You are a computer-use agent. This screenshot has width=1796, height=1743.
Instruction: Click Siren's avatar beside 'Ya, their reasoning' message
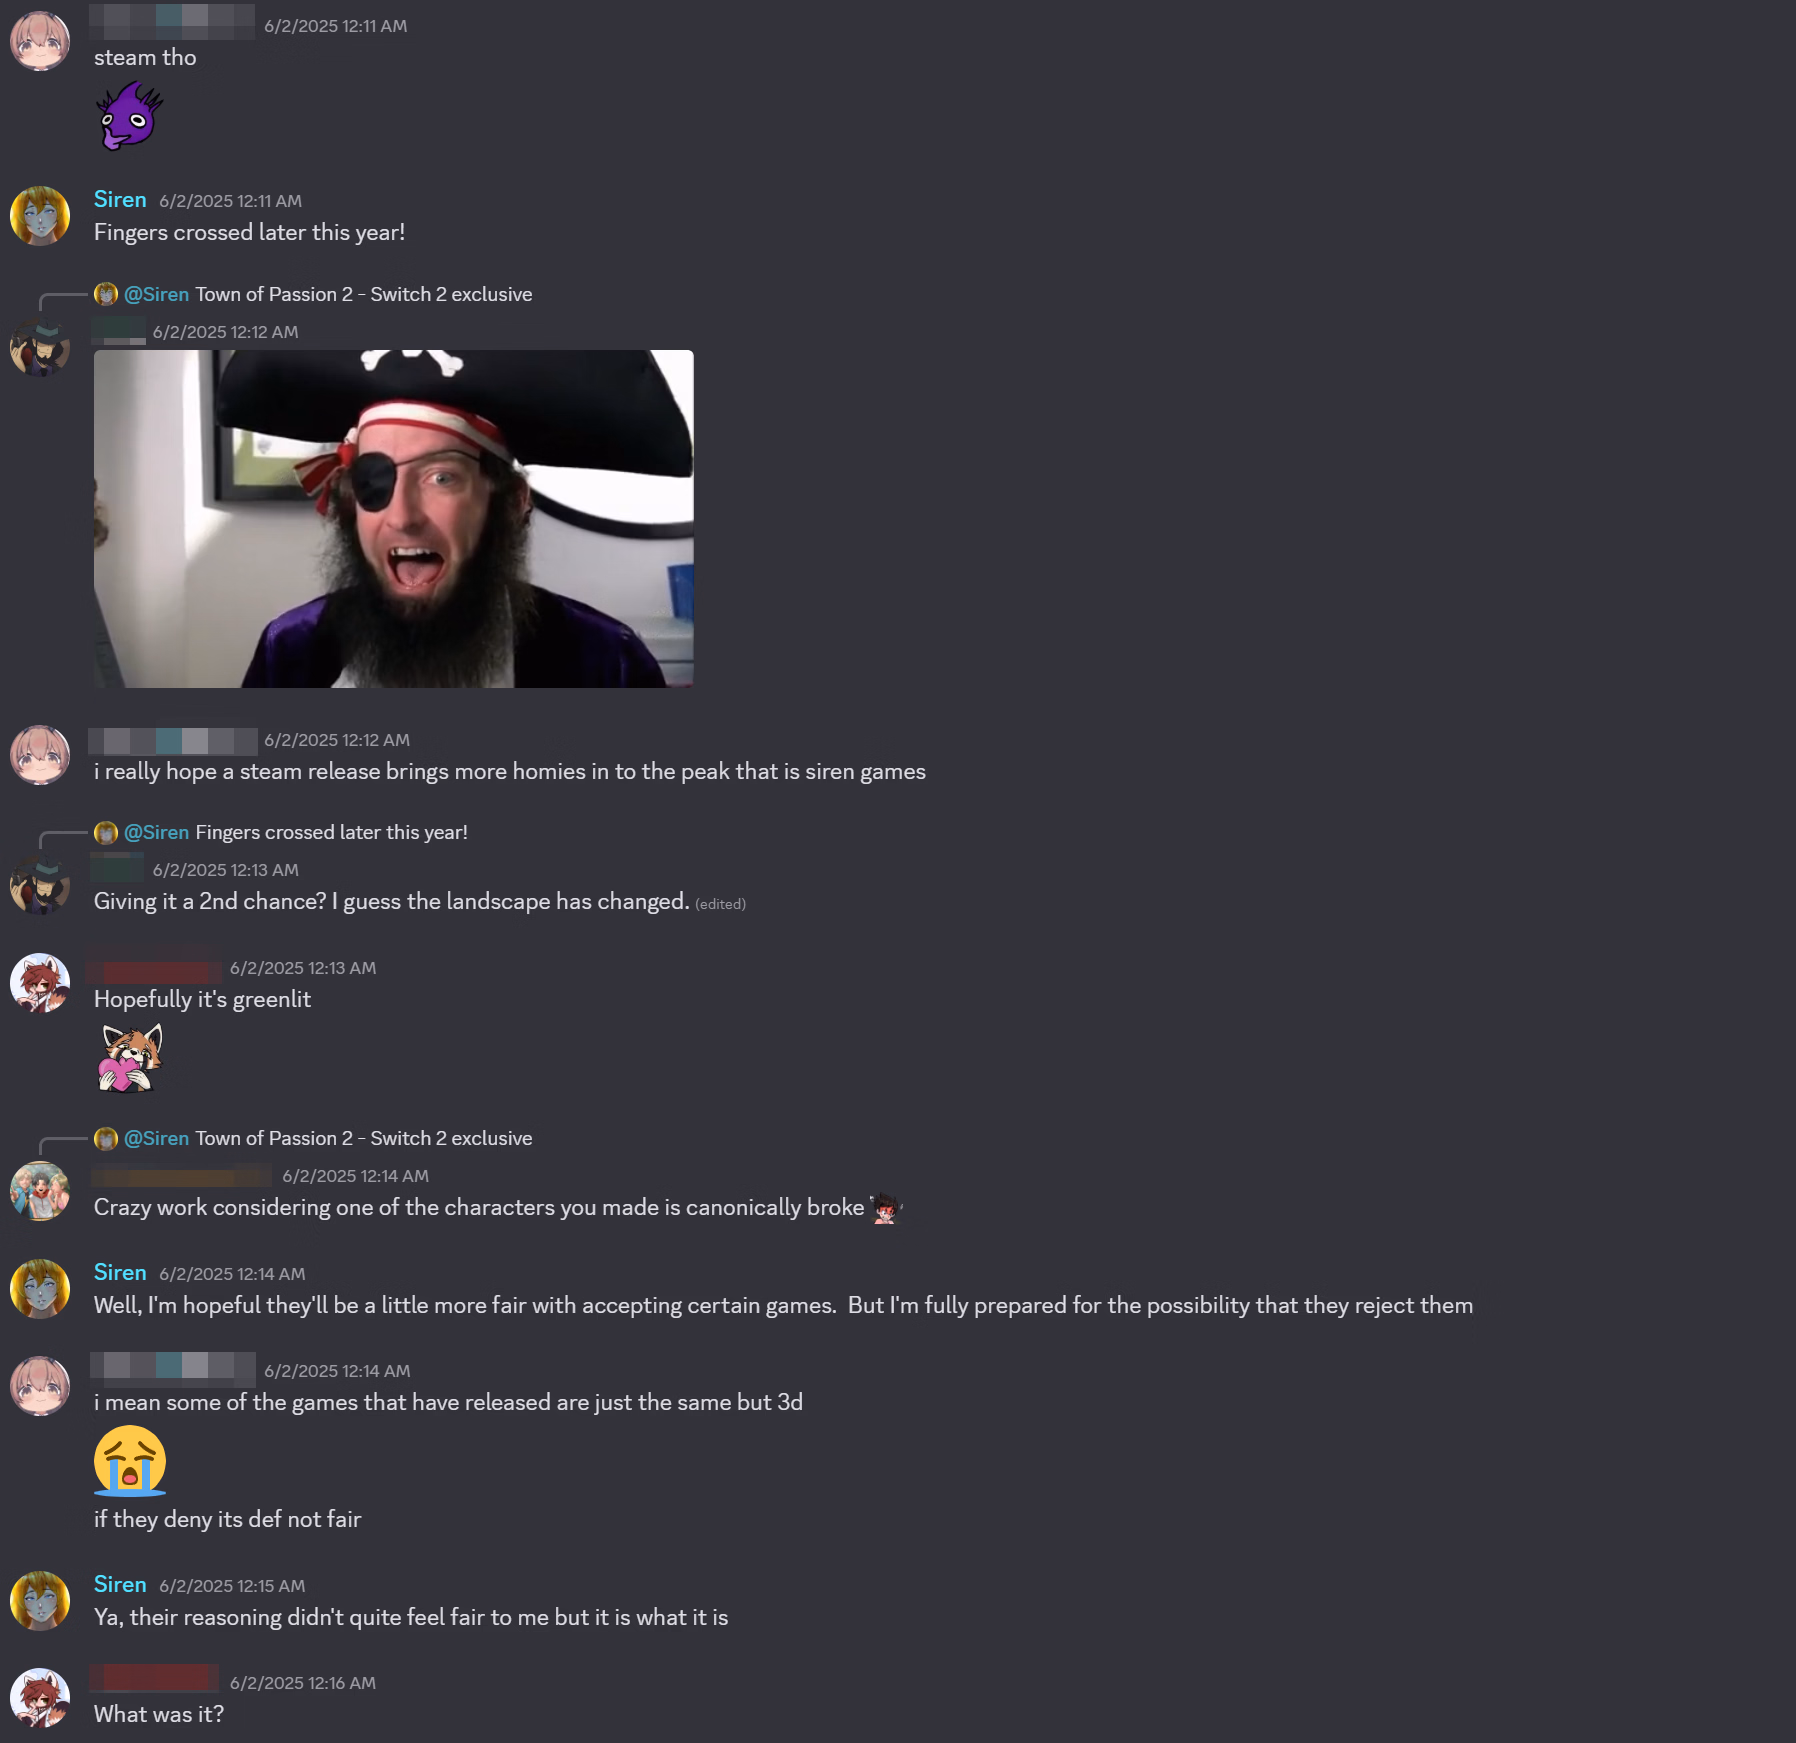(x=40, y=1601)
